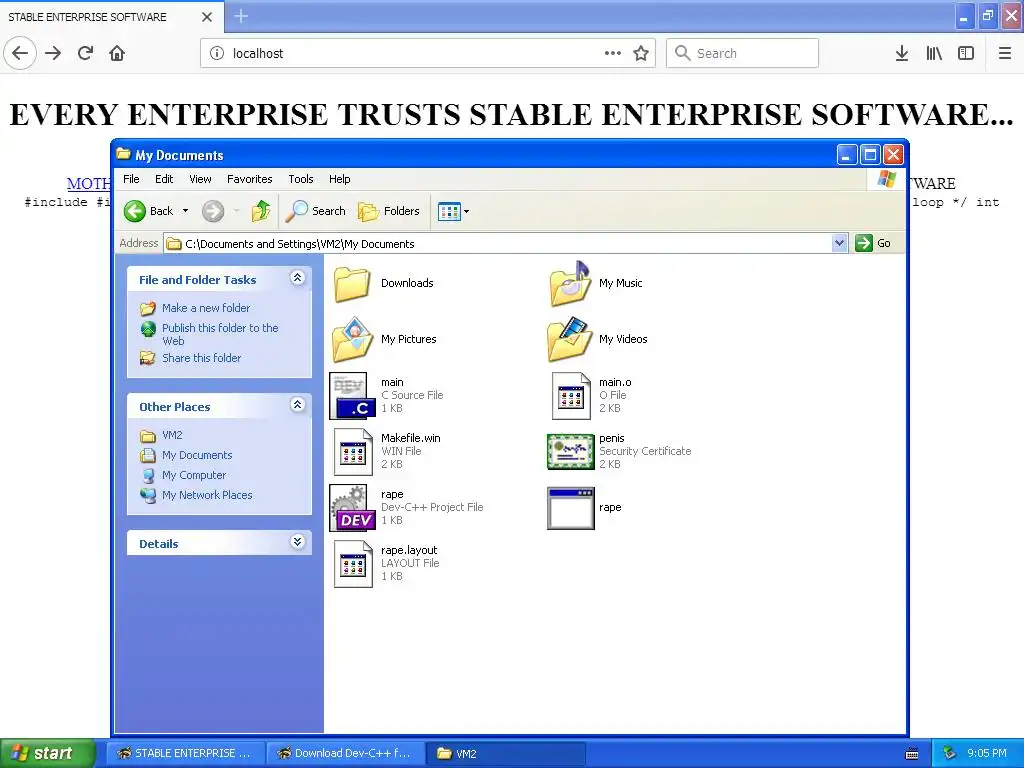
Task: Show site information for localhost
Action: point(217,53)
